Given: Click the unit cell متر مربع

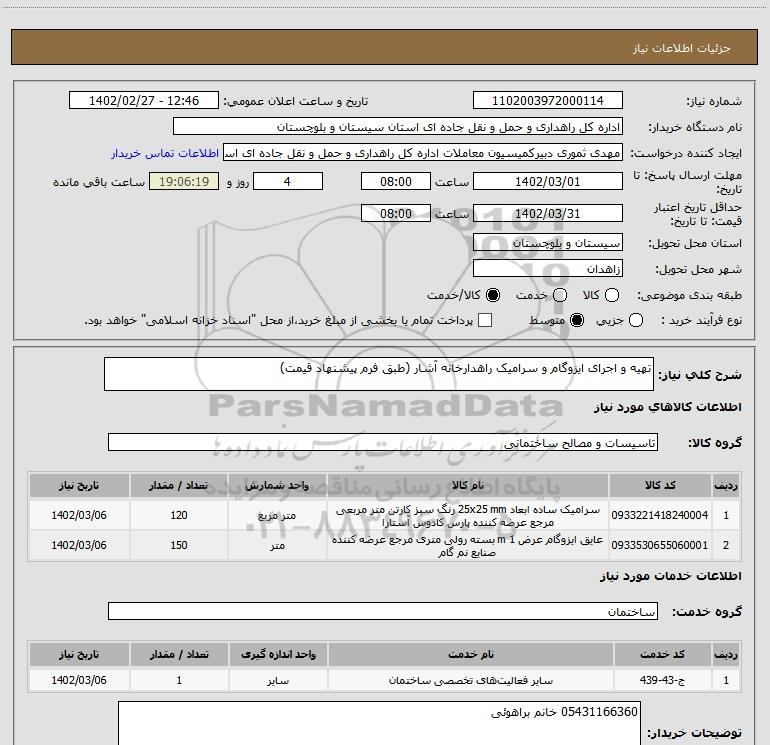Looking at the screenshot, I should (277, 516).
